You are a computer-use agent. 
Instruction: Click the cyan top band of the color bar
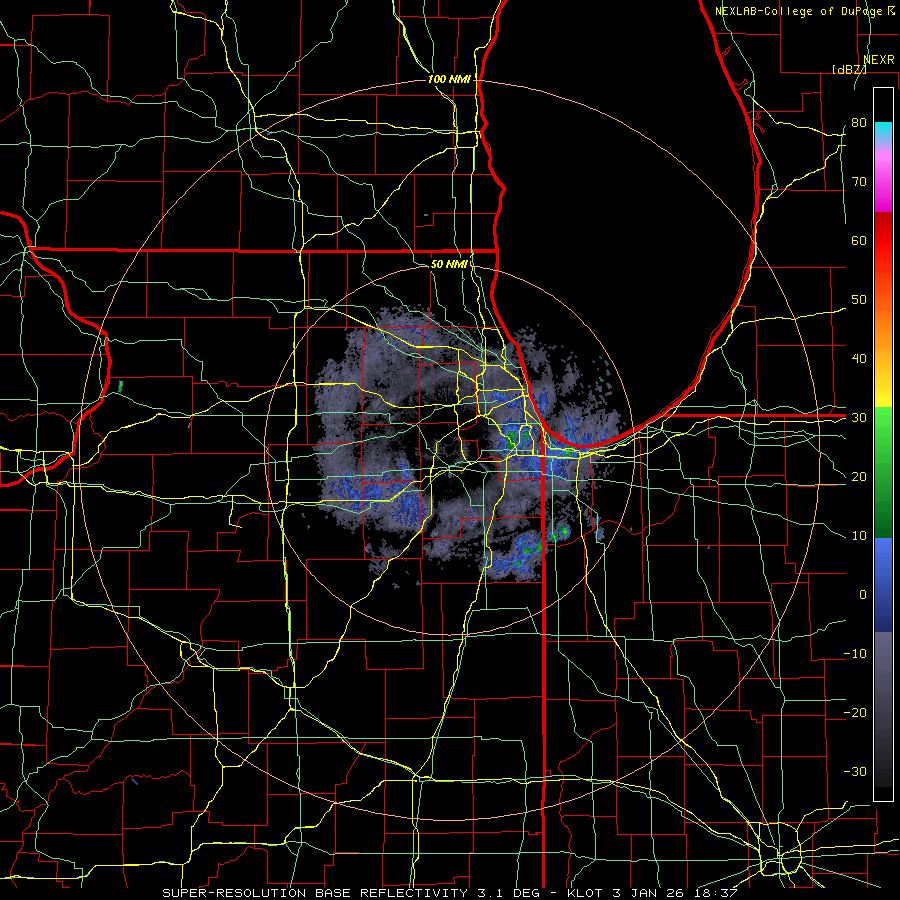point(883,131)
